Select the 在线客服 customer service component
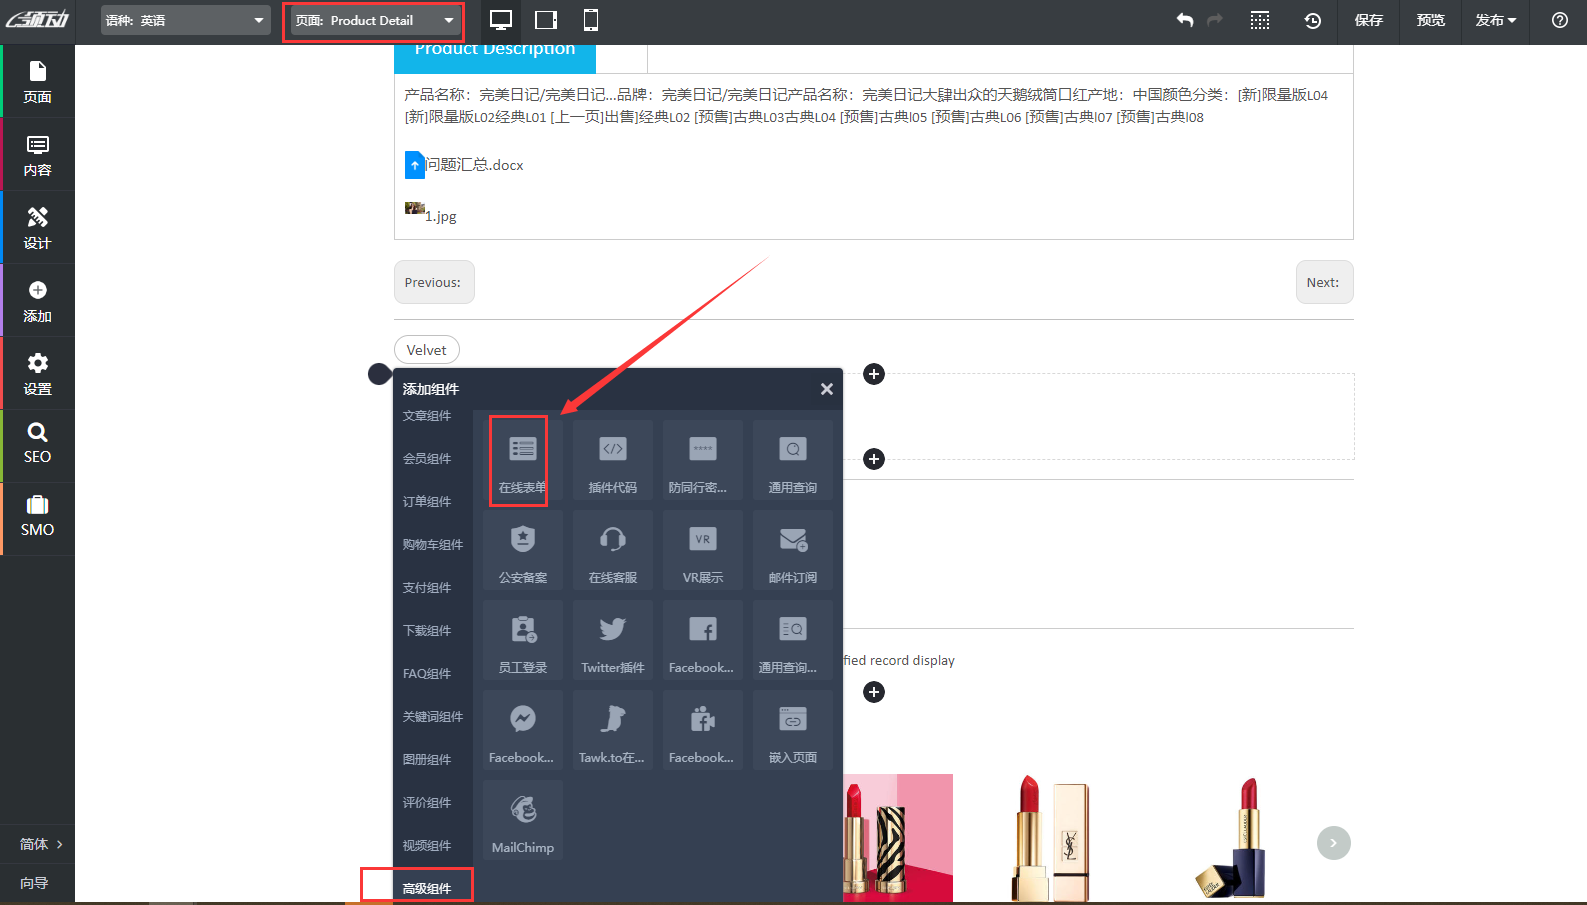The height and width of the screenshot is (905, 1587). (612, 550)
